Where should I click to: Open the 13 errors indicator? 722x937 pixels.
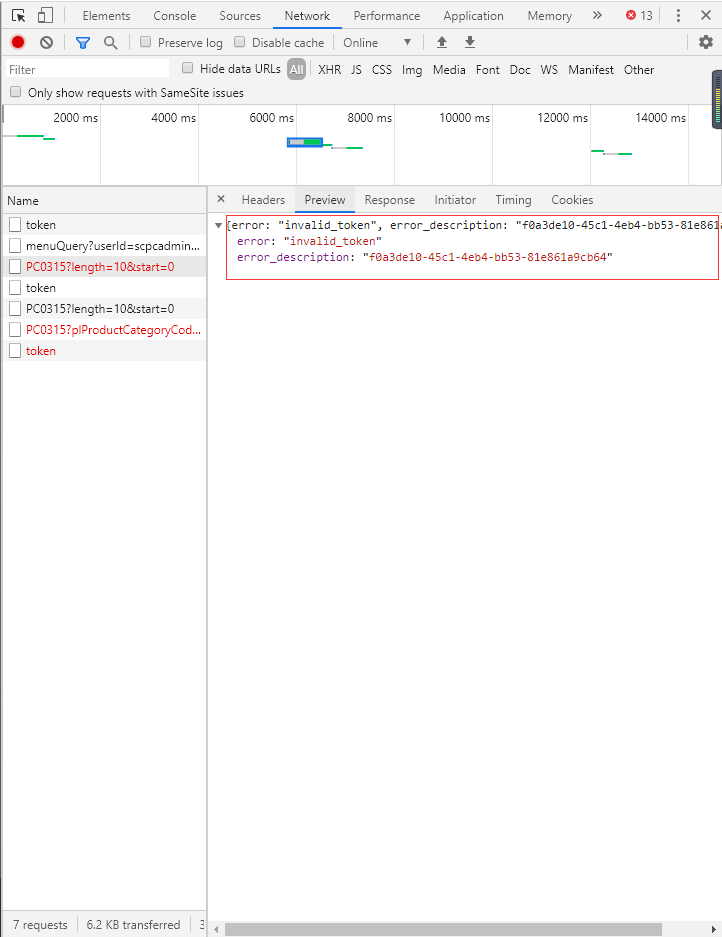[x=639, y=16]
